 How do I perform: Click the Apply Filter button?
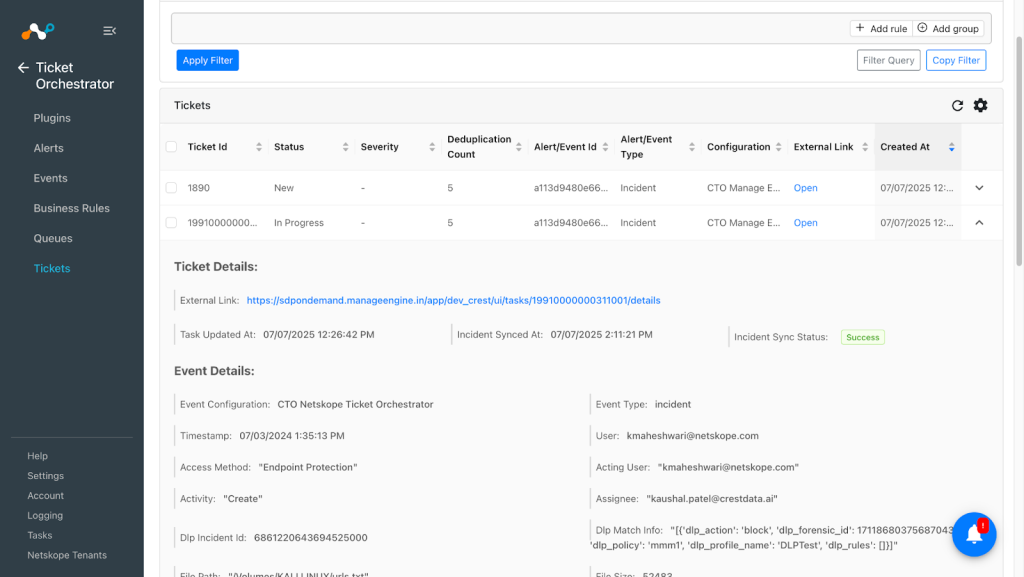[x=208, y=60]
